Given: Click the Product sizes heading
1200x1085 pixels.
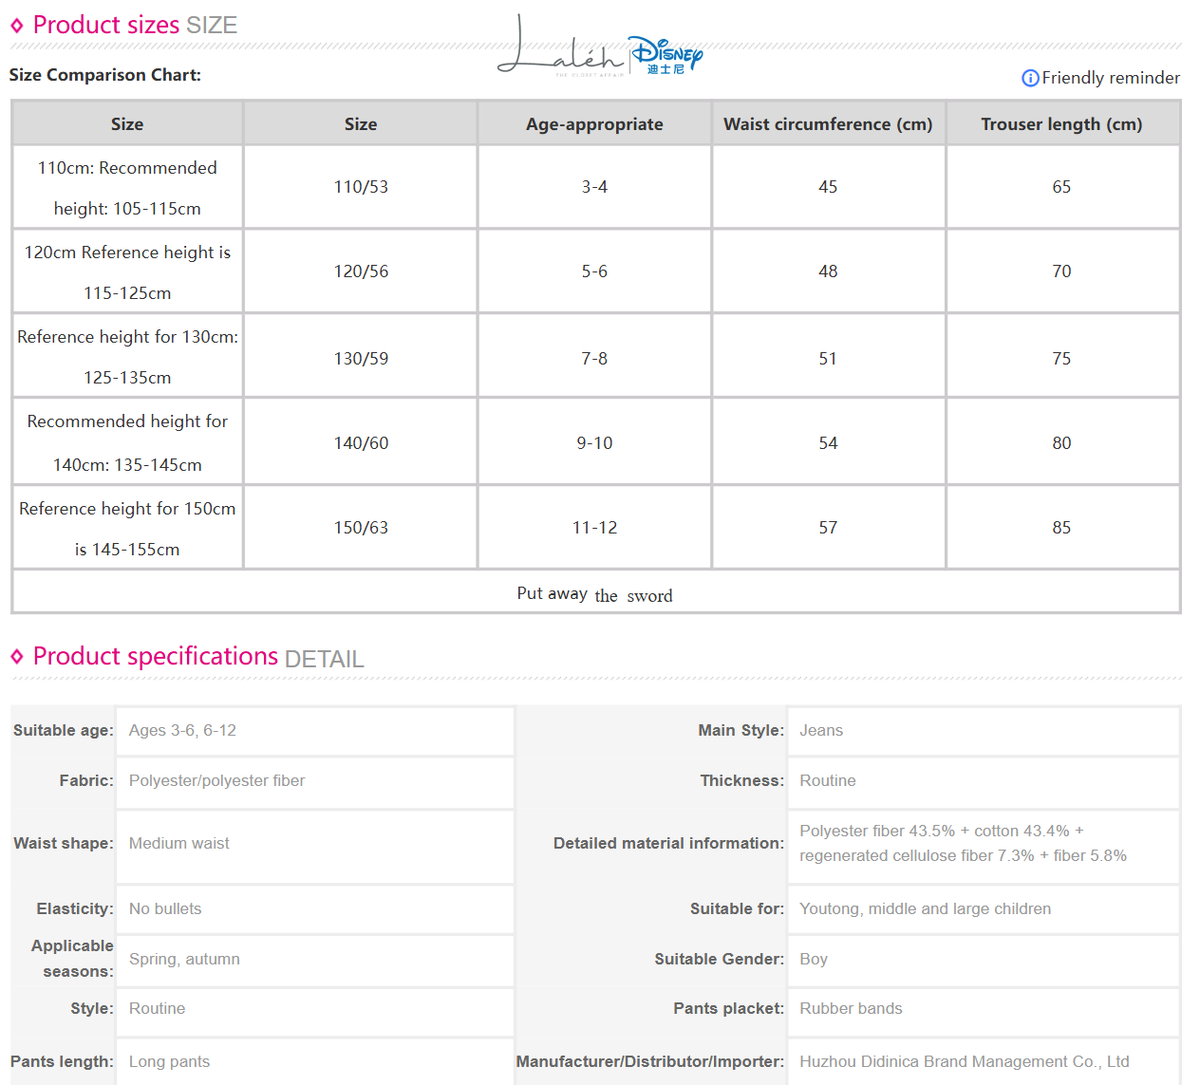Looking at the screenshot, I should [x=135, y=25].
